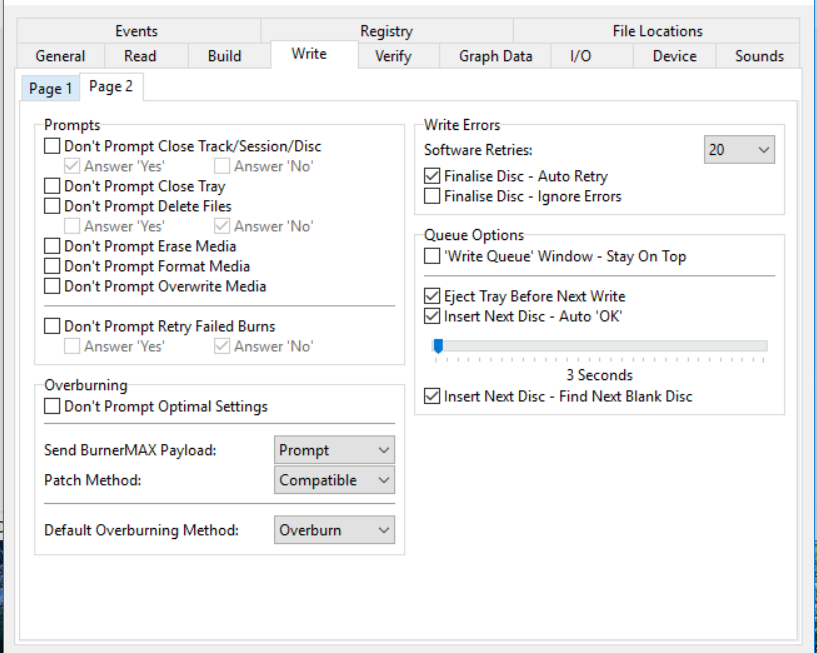Click the Auto 'OK' seconds slider thumb

tap(438, 346)
